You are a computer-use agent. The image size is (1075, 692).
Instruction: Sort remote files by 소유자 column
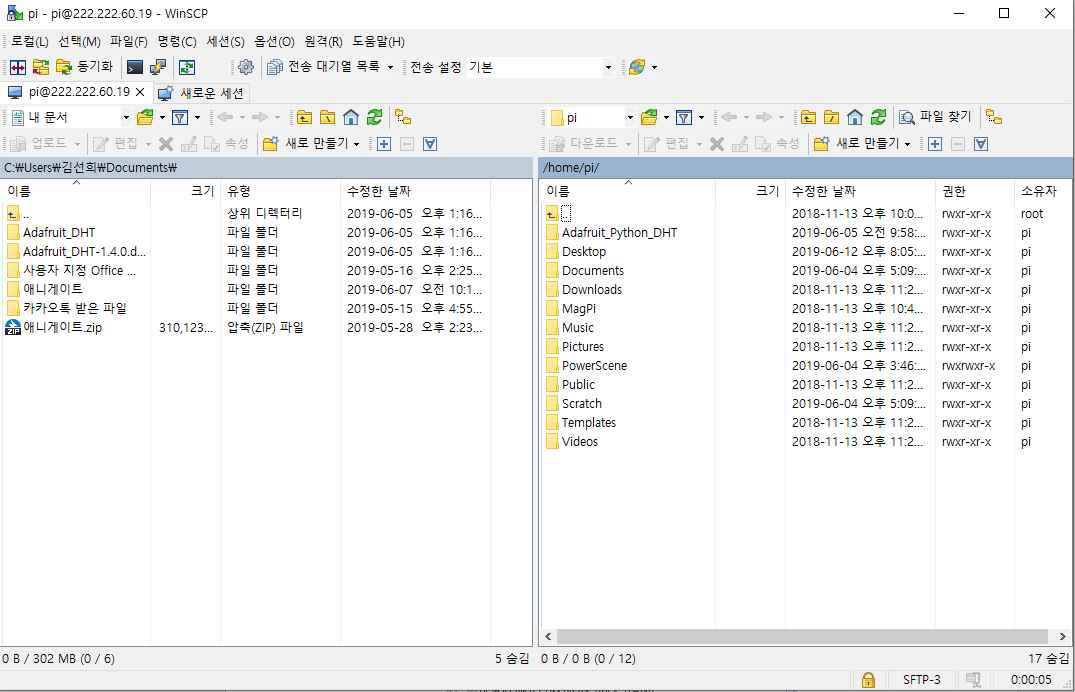1043,191
